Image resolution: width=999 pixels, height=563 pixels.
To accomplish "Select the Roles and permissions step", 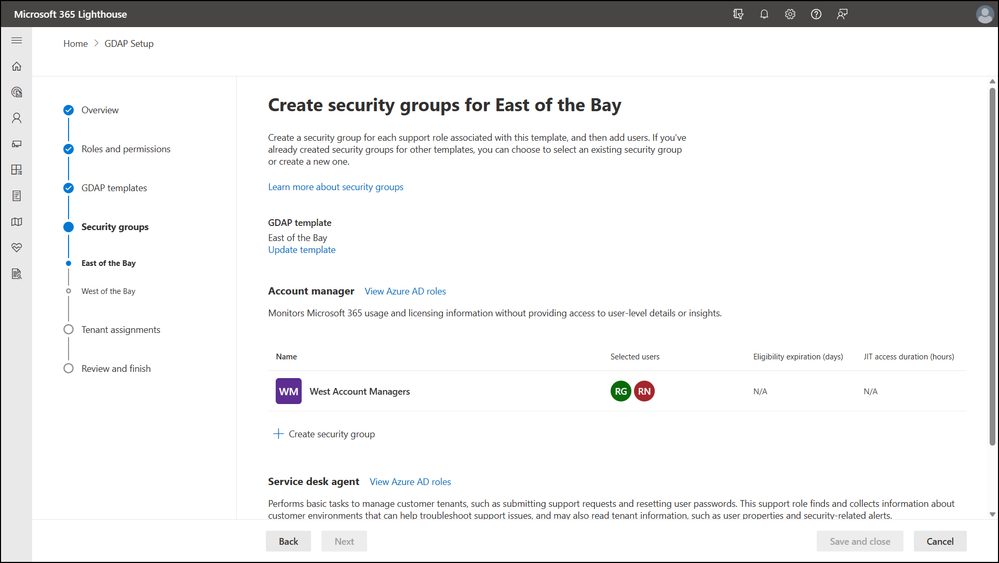I will click(126, 149).
